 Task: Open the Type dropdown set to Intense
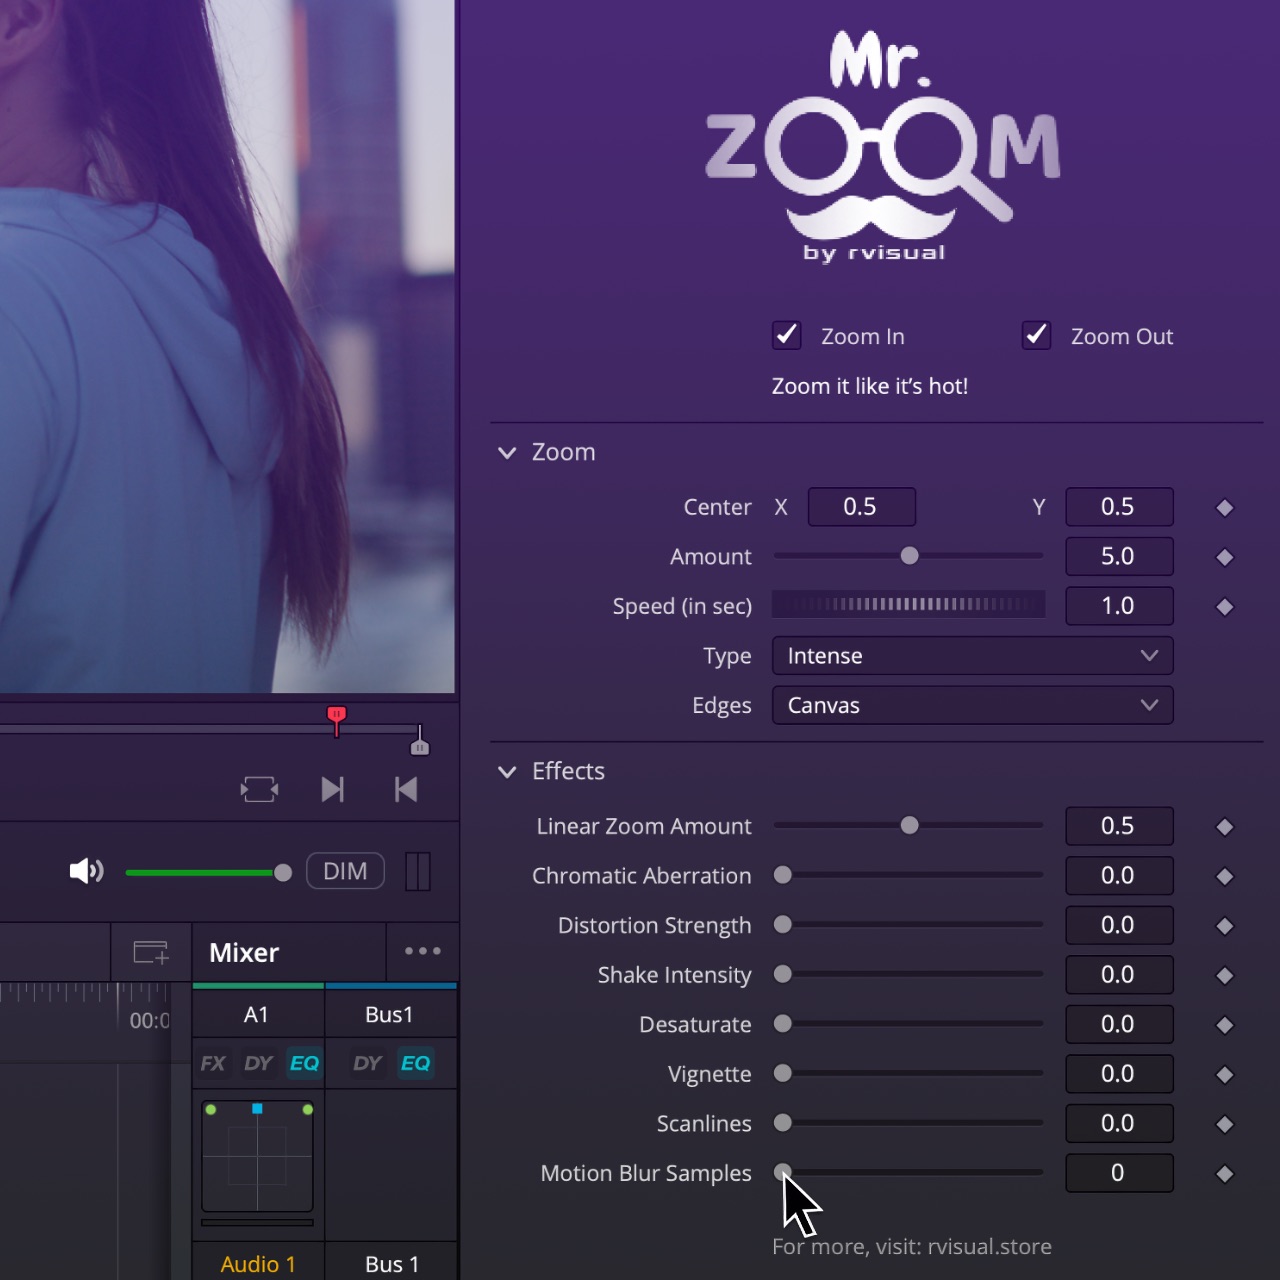[x=972, y=656]
